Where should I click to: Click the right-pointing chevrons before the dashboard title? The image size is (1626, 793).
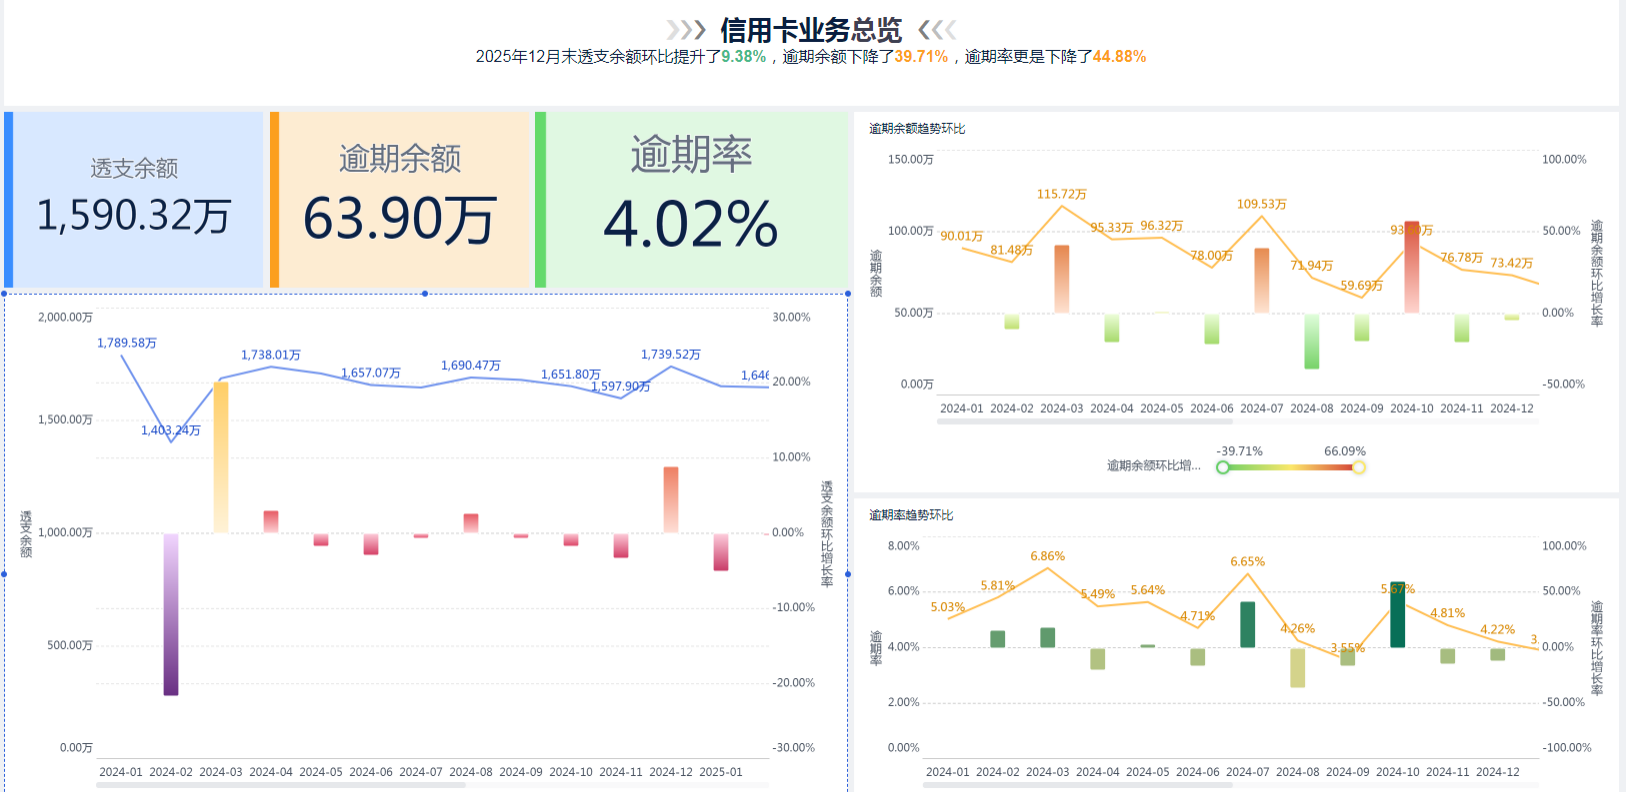[x=686, y=30]
